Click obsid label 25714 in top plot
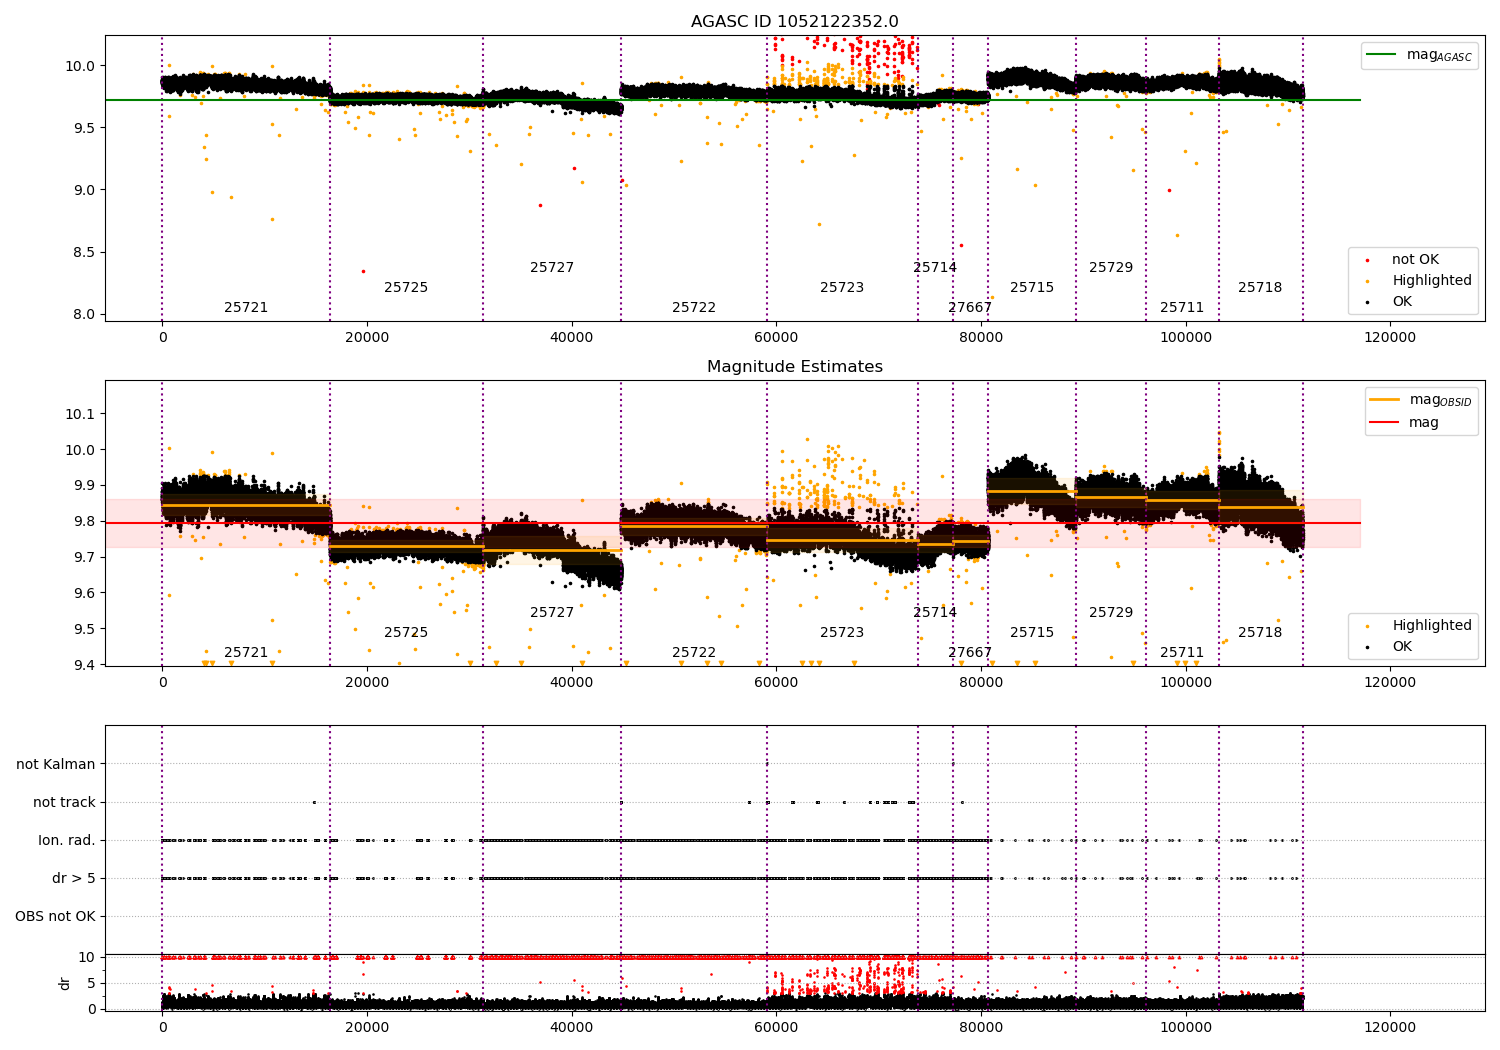The image size is (1500, 1050). [x=935, y=267]
